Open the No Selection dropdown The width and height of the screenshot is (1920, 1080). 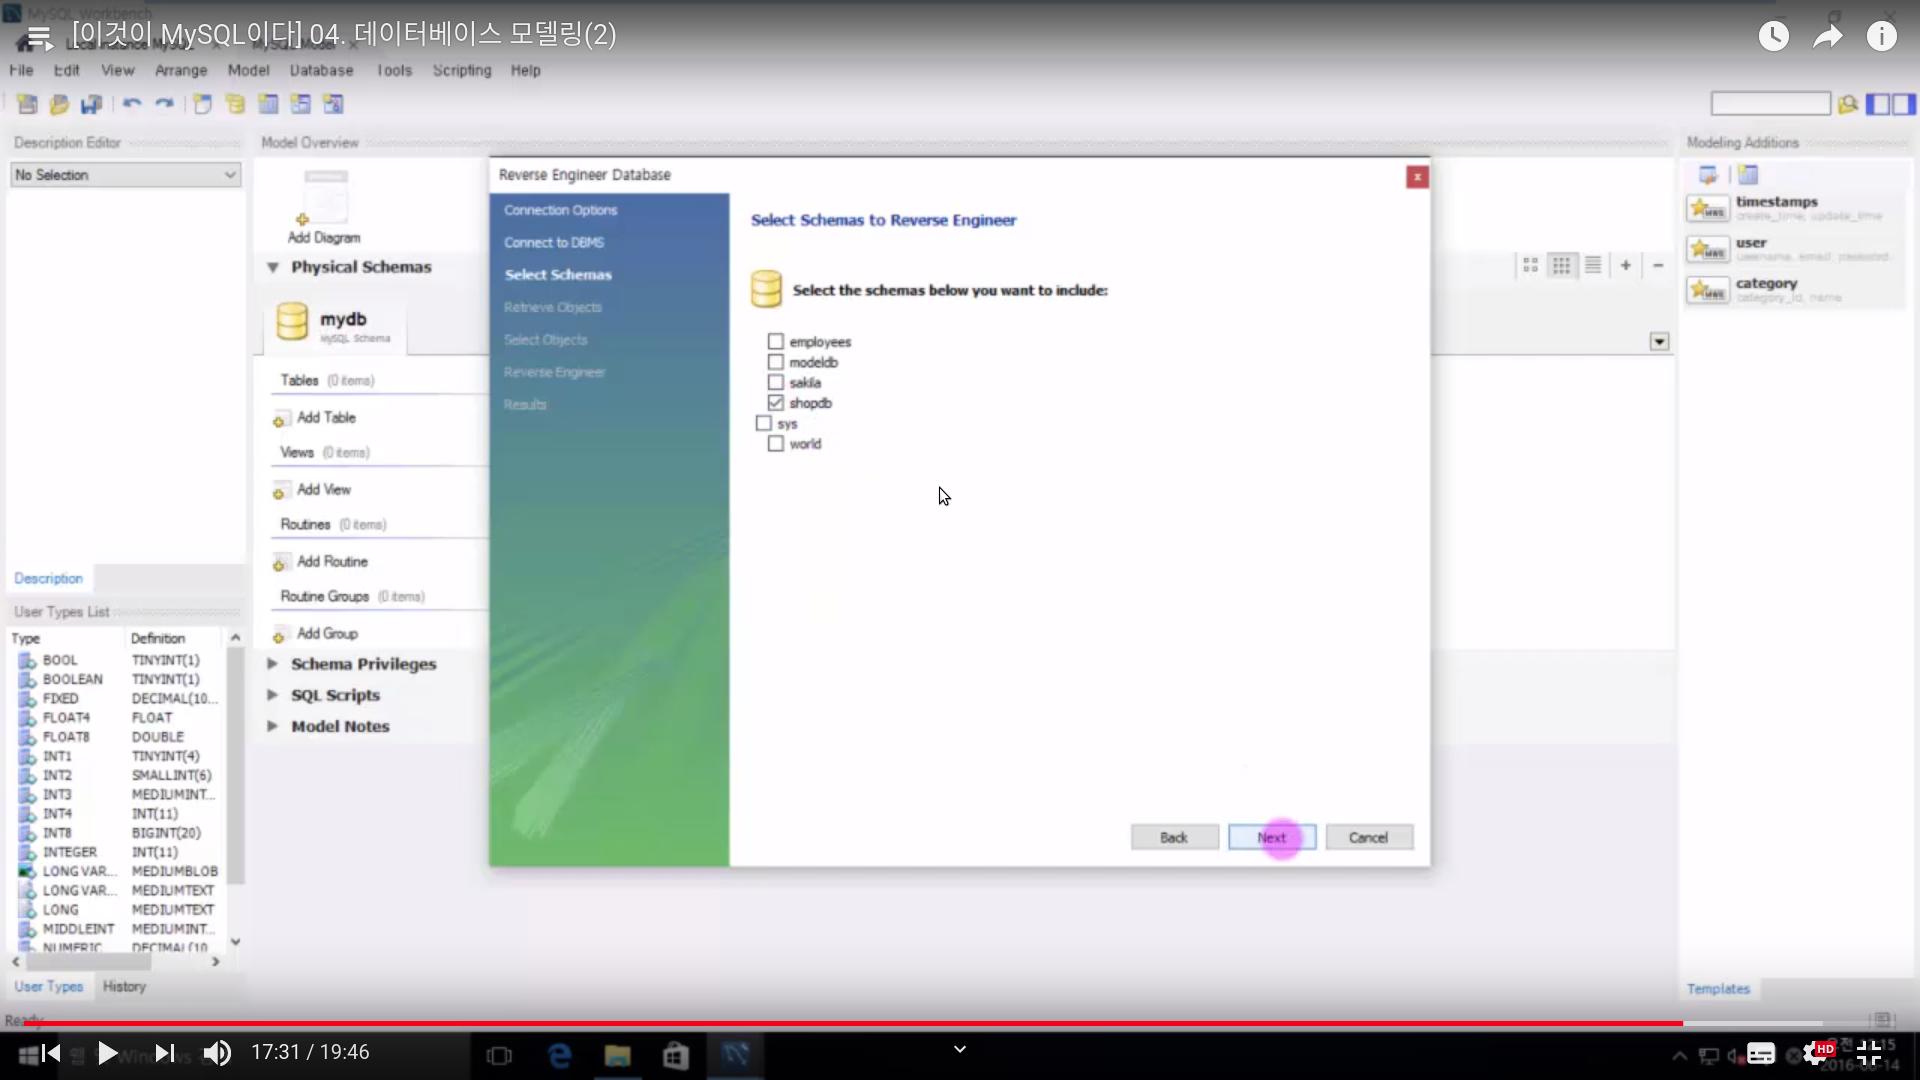pyautogui.click(x=126, y=175)
